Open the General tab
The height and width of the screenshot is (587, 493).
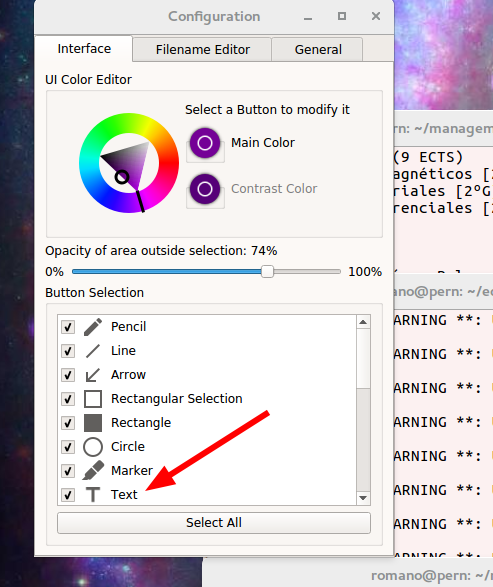pyautogui.click(x=318, y=49)
